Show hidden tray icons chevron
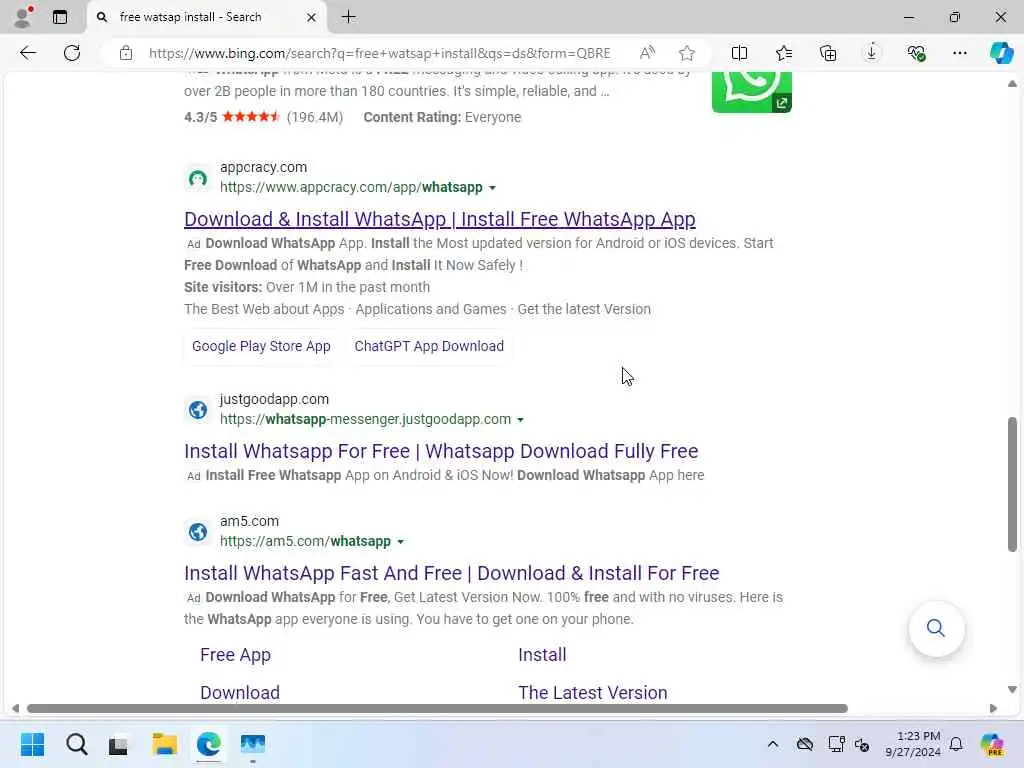Image resolution: width=1024 pixels, height=768 pixels. (773, 744)
